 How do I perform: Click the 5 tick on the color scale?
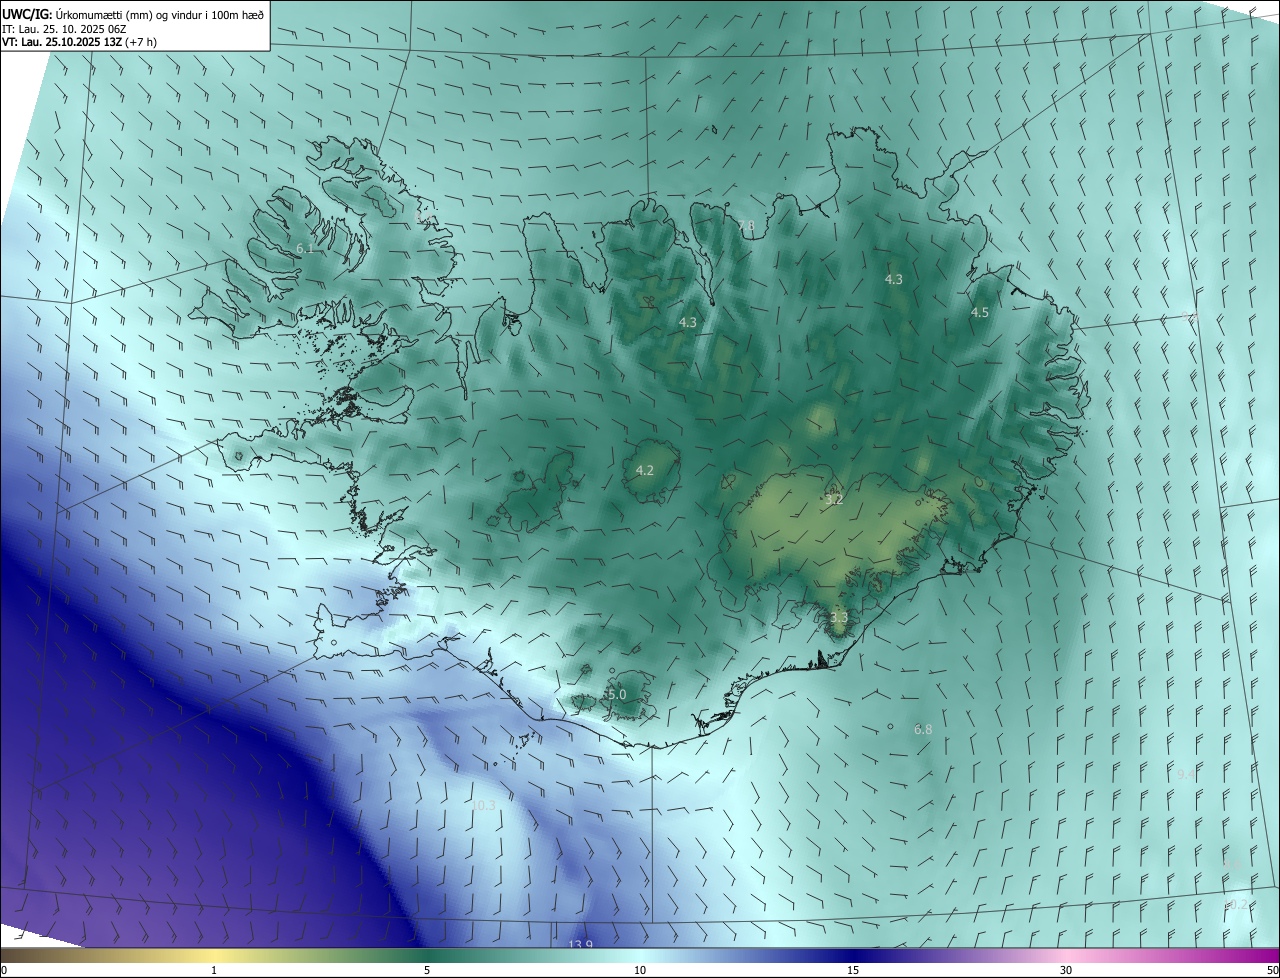point(427,970)
